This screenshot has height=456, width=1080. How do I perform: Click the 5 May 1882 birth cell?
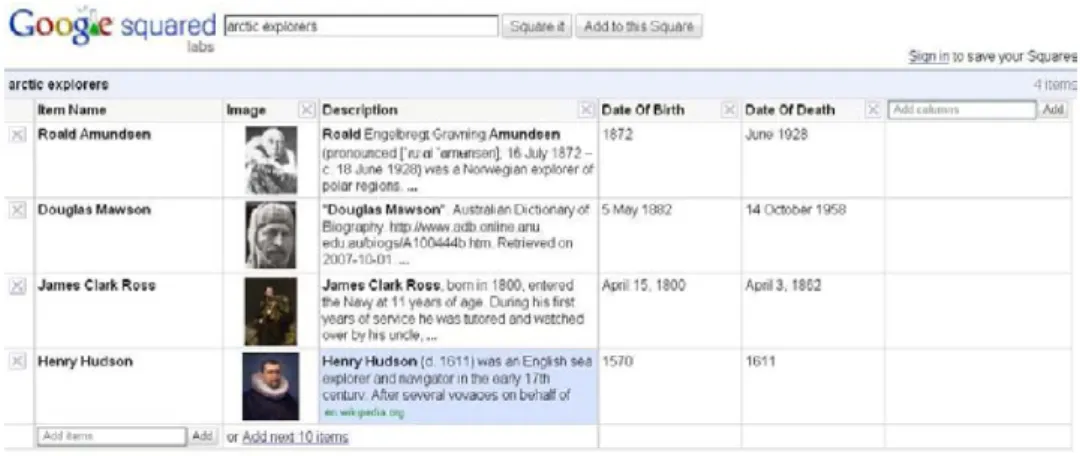(x=636, y=209)
